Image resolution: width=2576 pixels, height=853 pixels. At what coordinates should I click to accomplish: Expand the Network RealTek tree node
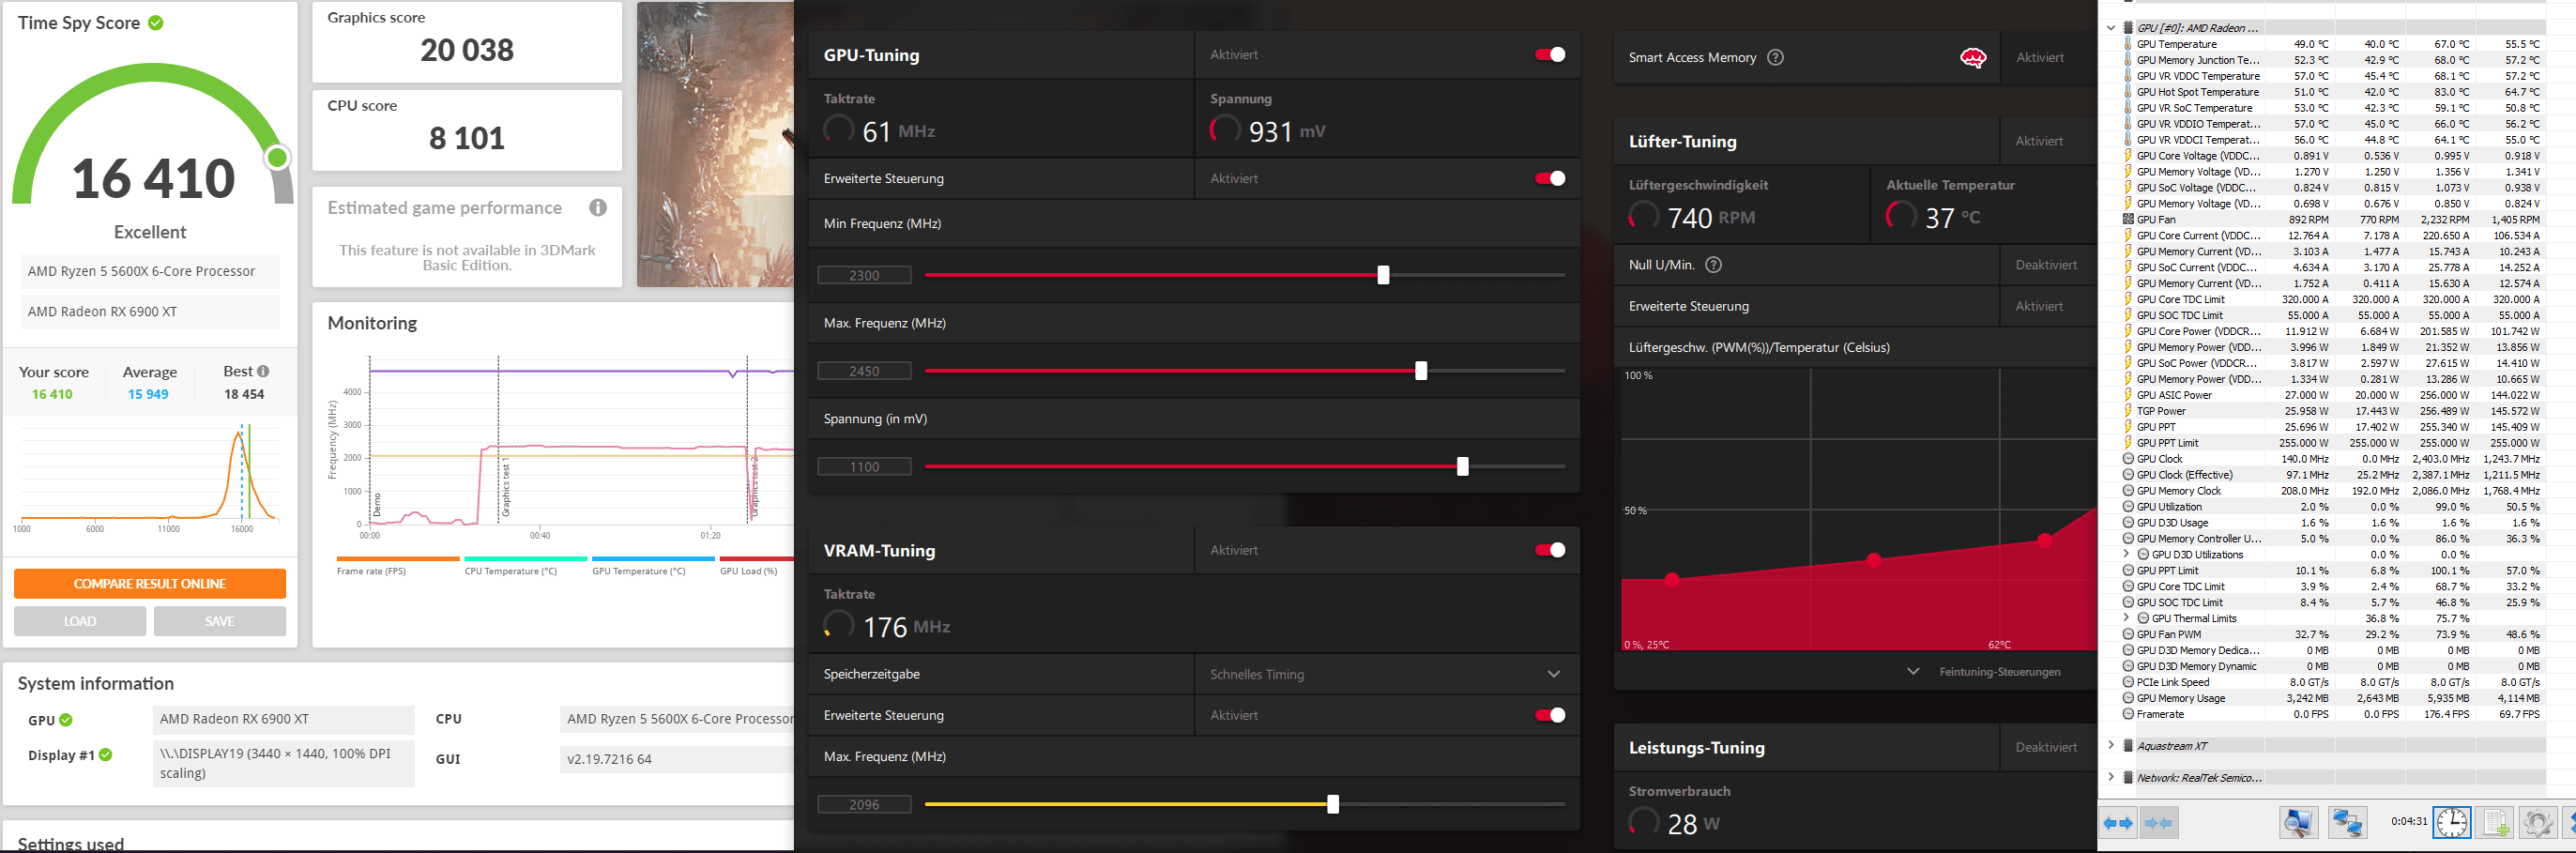pyautogui.click(x=2111, y=778)
